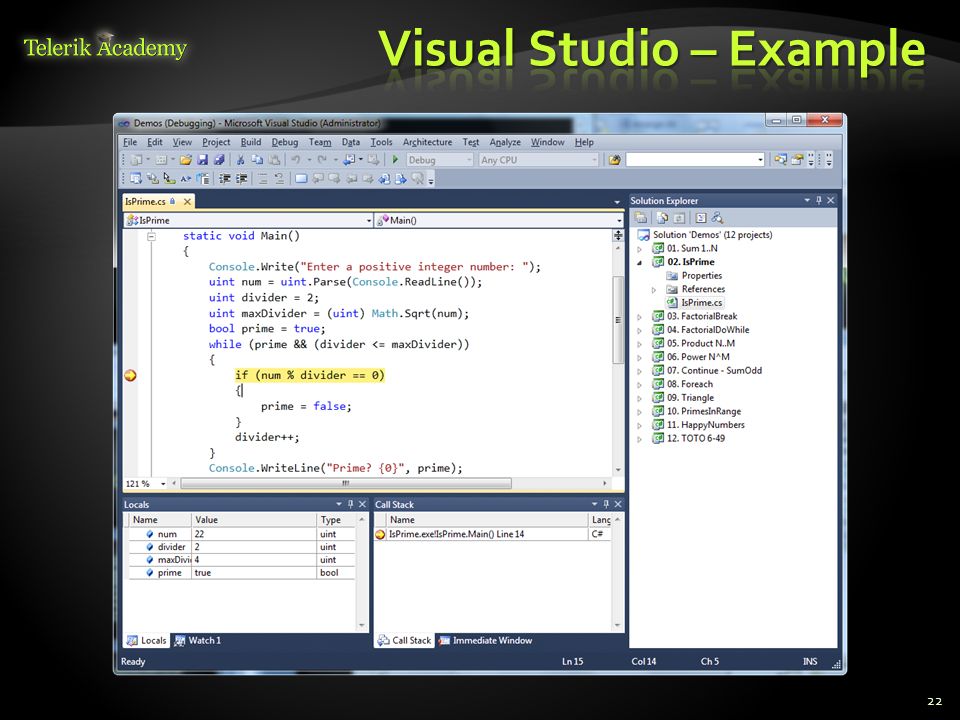960x720 pixels.
Task: Open the Solution Explorer window position menu
Action: coord(807,200)
